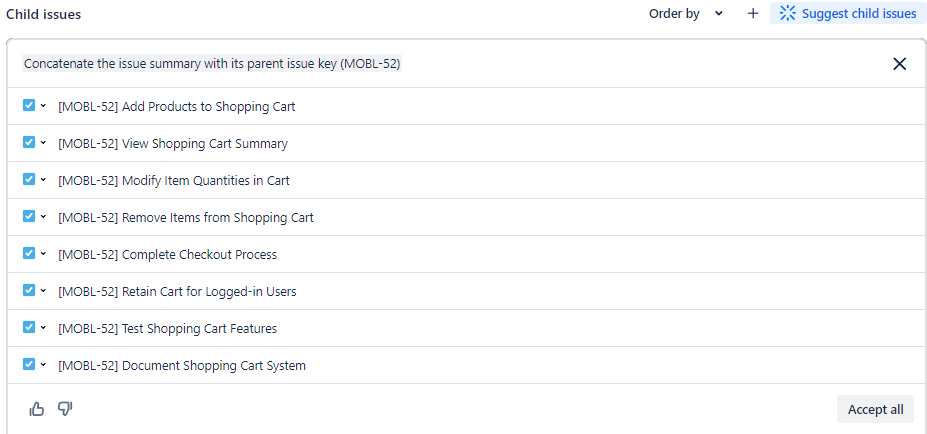Screen dimensions: 927x434
Task: Click the thumbs up feedback icon
Action: 38,408
